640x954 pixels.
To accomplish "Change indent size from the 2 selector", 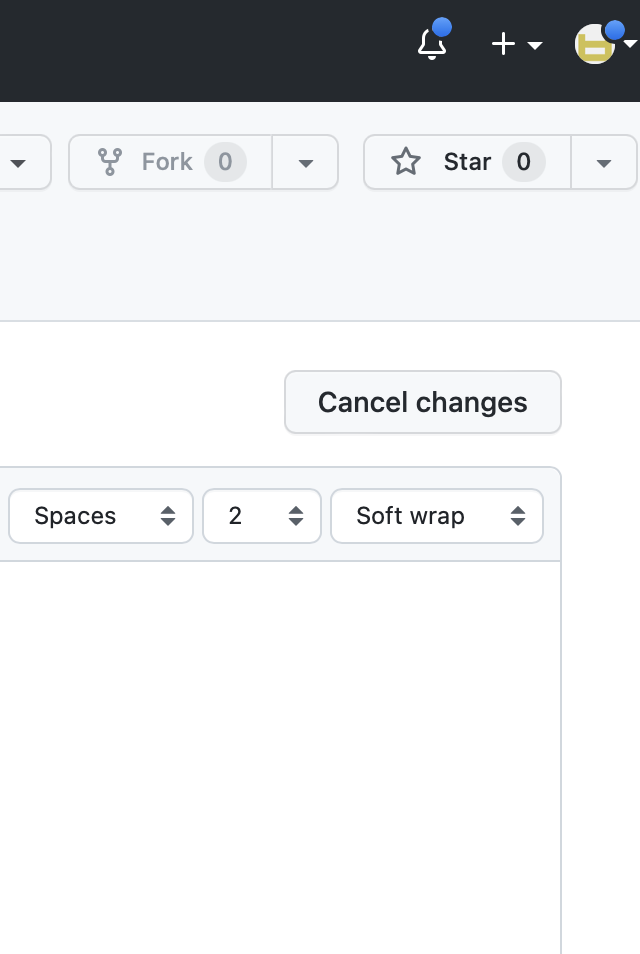I will [262, 516].
